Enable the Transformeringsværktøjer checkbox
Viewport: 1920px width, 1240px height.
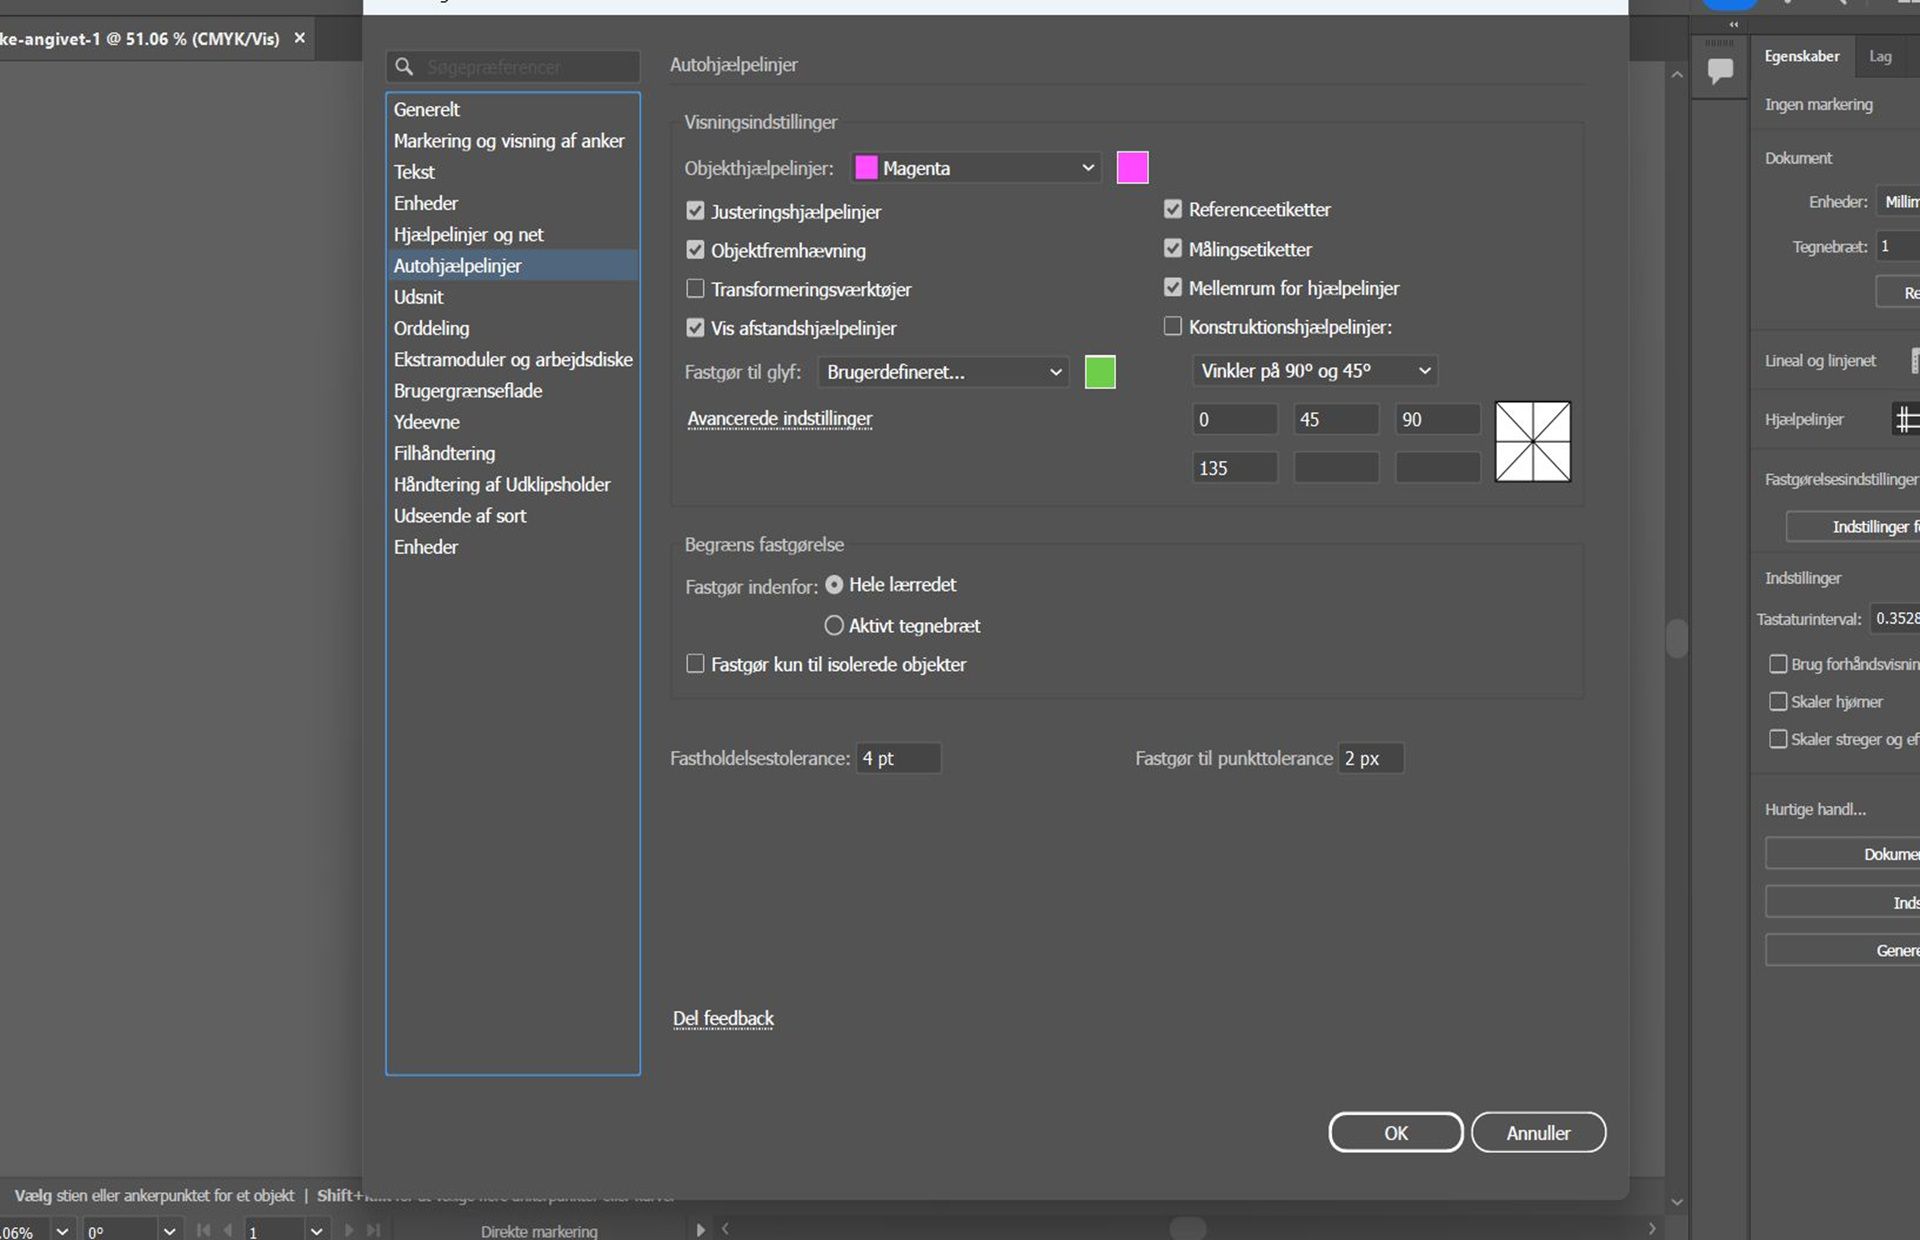pos(695,289)
